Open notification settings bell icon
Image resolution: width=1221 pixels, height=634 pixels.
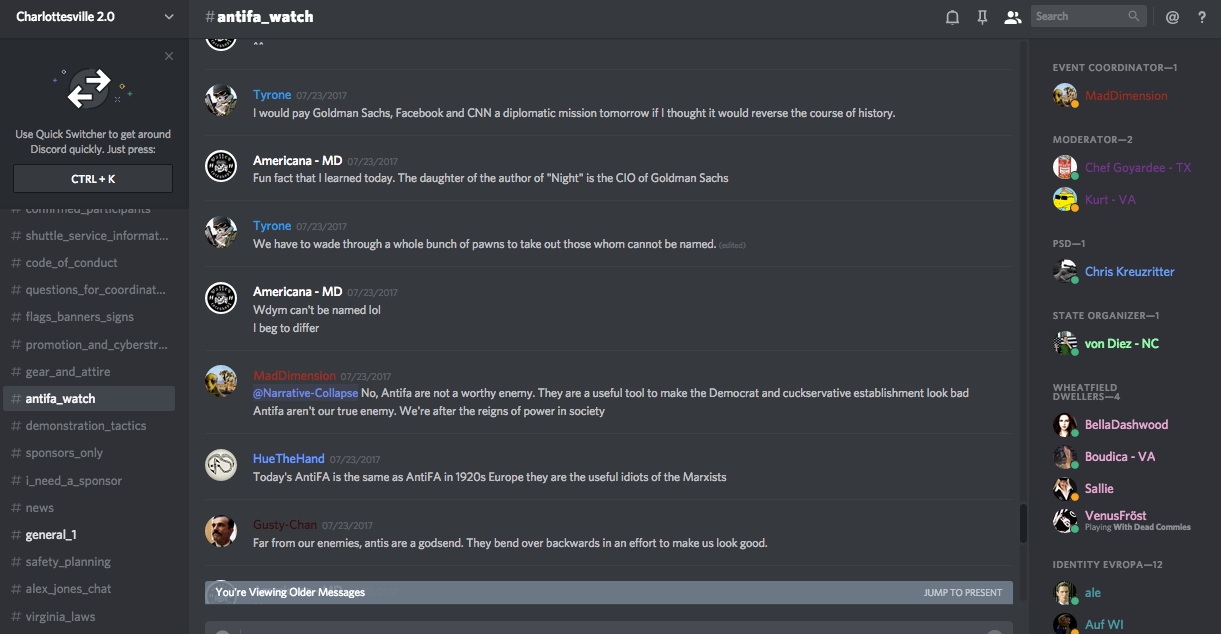[x=952, y=17]
